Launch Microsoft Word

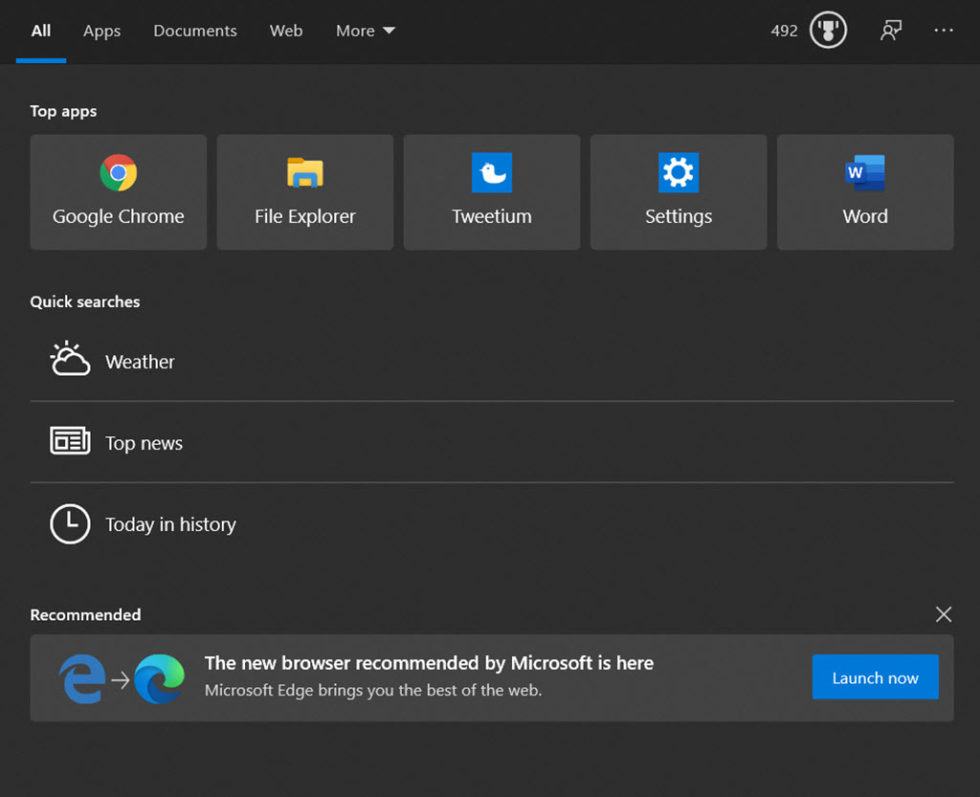point(864,192)
